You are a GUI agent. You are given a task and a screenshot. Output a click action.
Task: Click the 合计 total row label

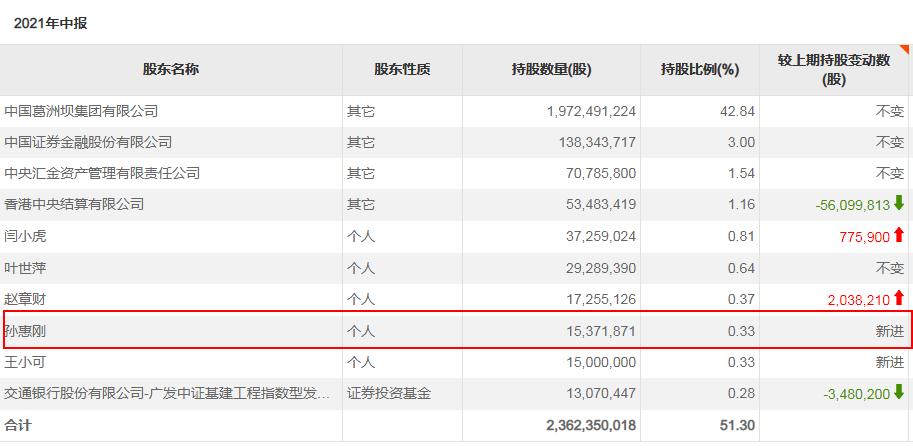[17, 425]
